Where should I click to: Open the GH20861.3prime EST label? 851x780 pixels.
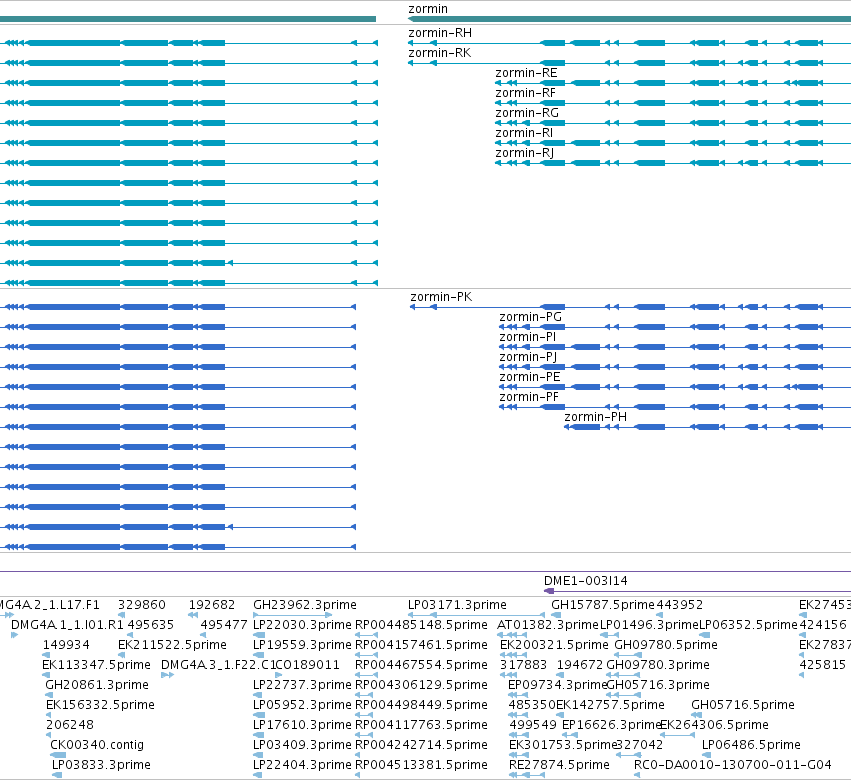tap(97, 686)
